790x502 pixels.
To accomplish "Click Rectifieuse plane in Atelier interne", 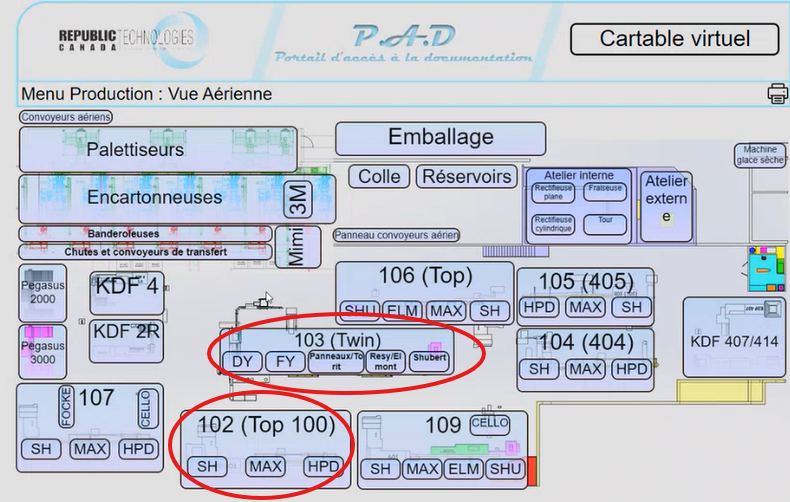I will (553, 192).
